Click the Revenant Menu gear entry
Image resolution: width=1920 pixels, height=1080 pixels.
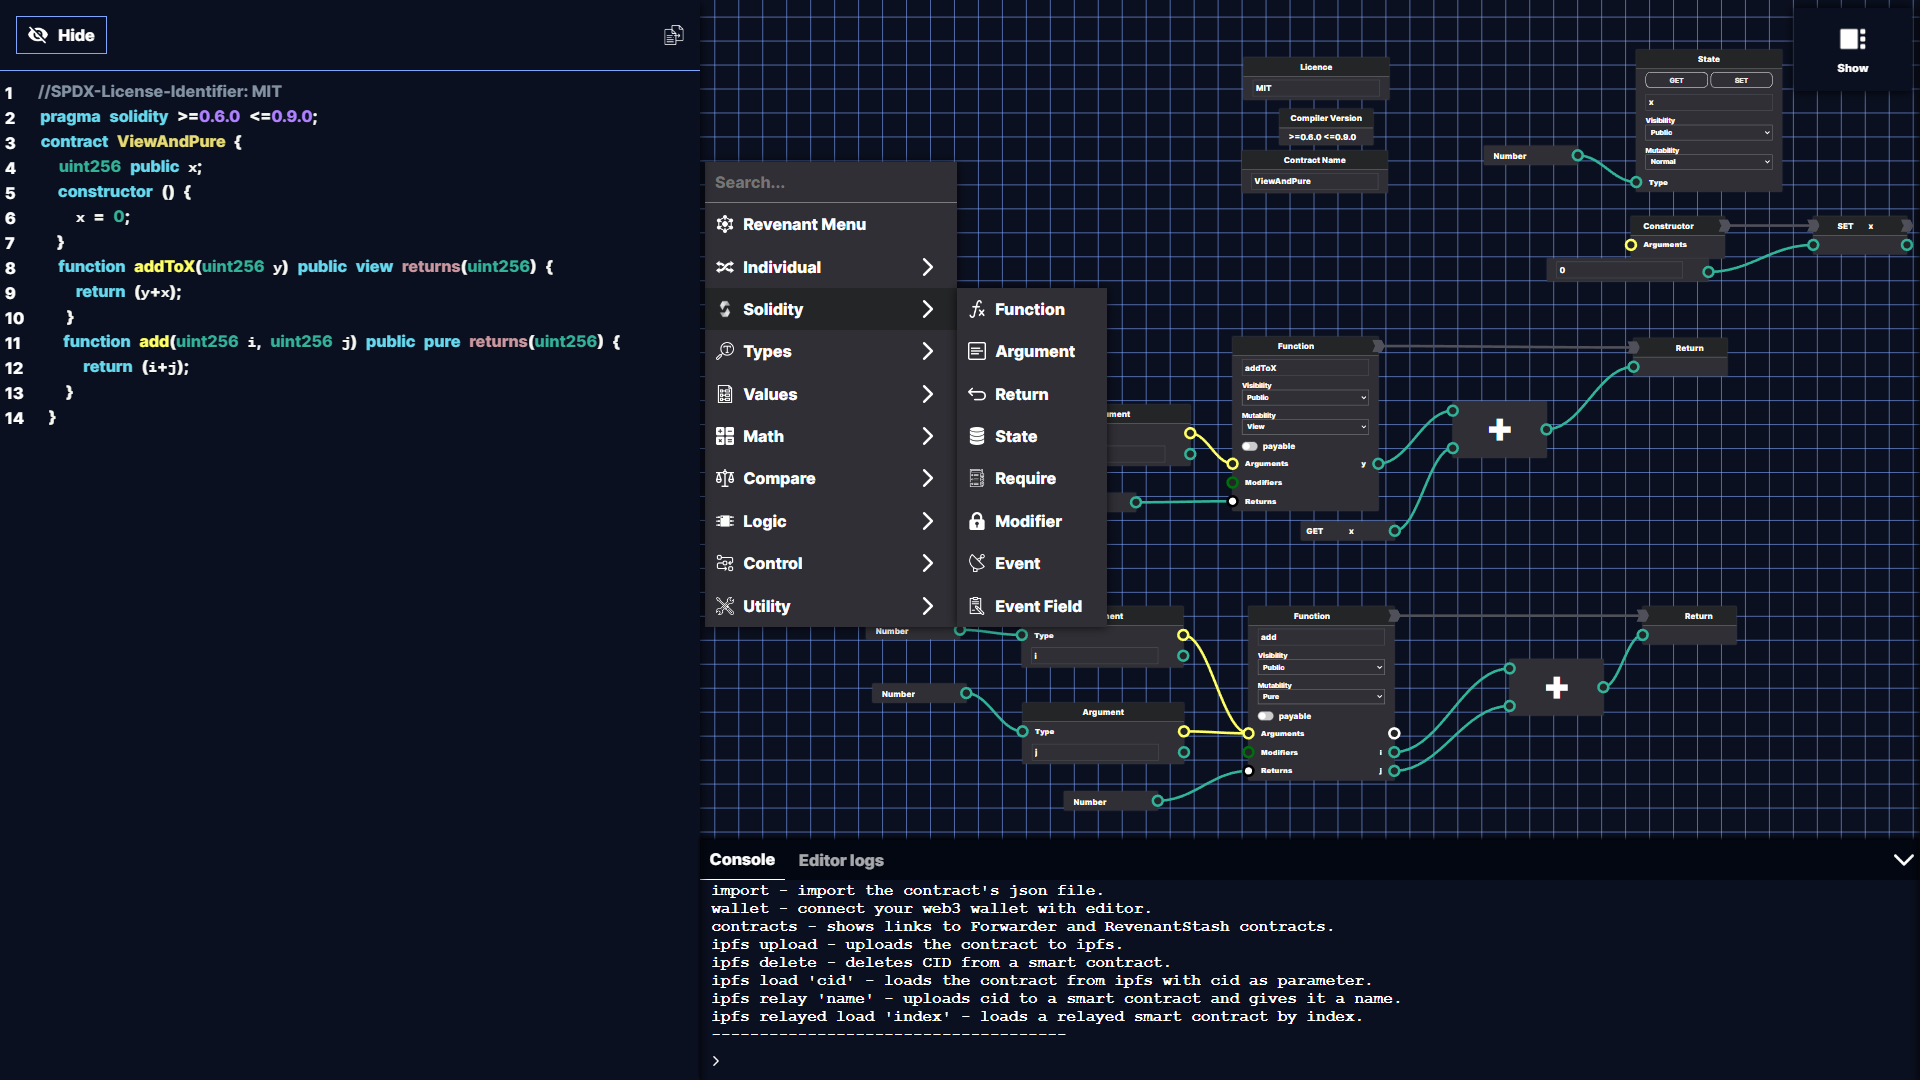(x=804, y=224)
